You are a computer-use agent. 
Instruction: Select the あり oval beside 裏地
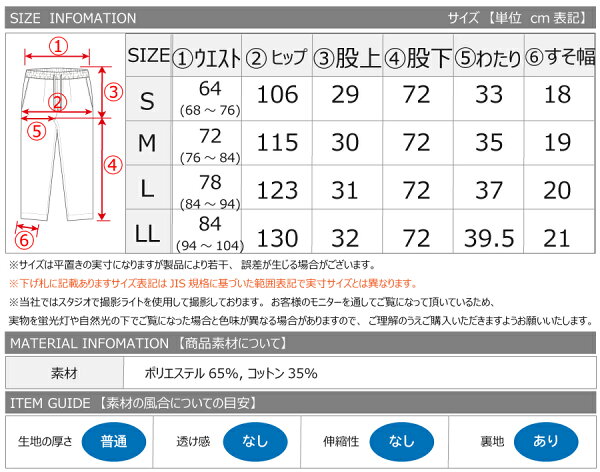point(545,442)
